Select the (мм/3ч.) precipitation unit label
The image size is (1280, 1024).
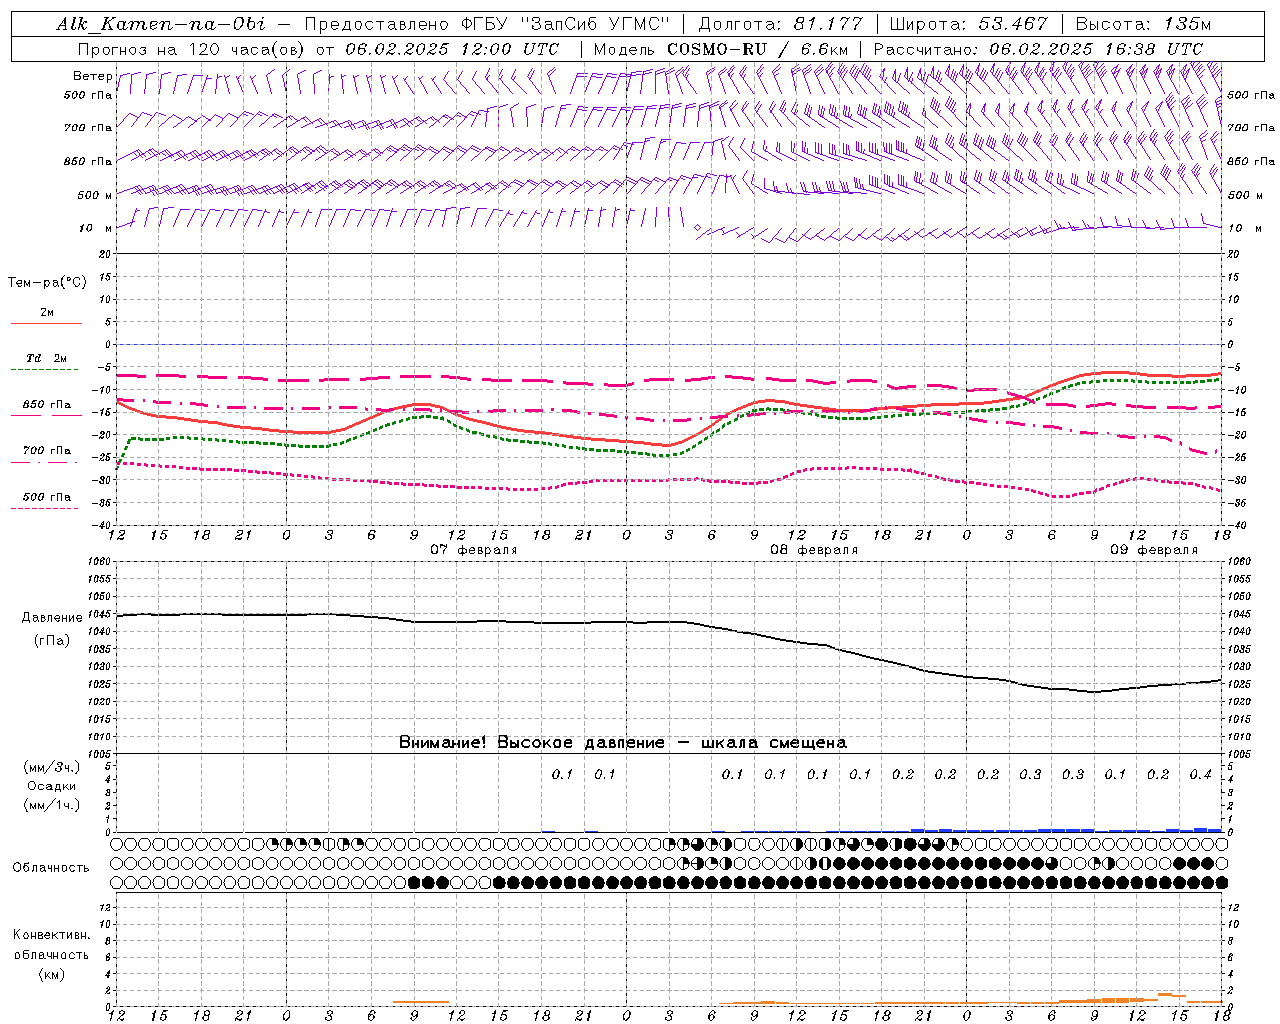[x=51, y=767]
